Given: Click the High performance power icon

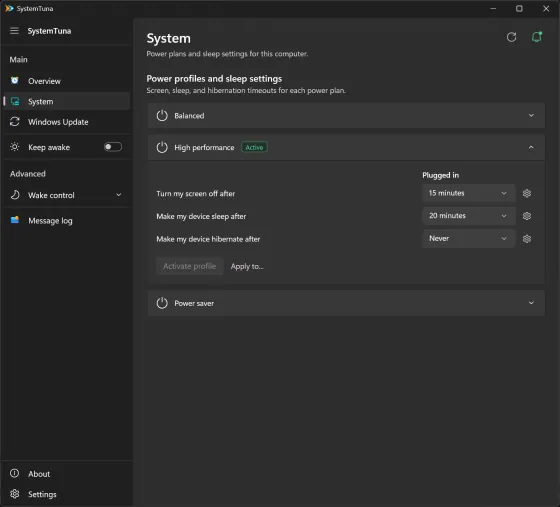Looking at the screenshot, I should point(162,147).
